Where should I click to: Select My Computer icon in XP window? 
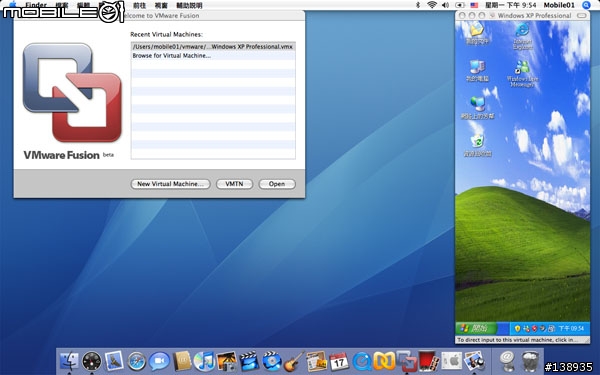click(x=477, y=71)
